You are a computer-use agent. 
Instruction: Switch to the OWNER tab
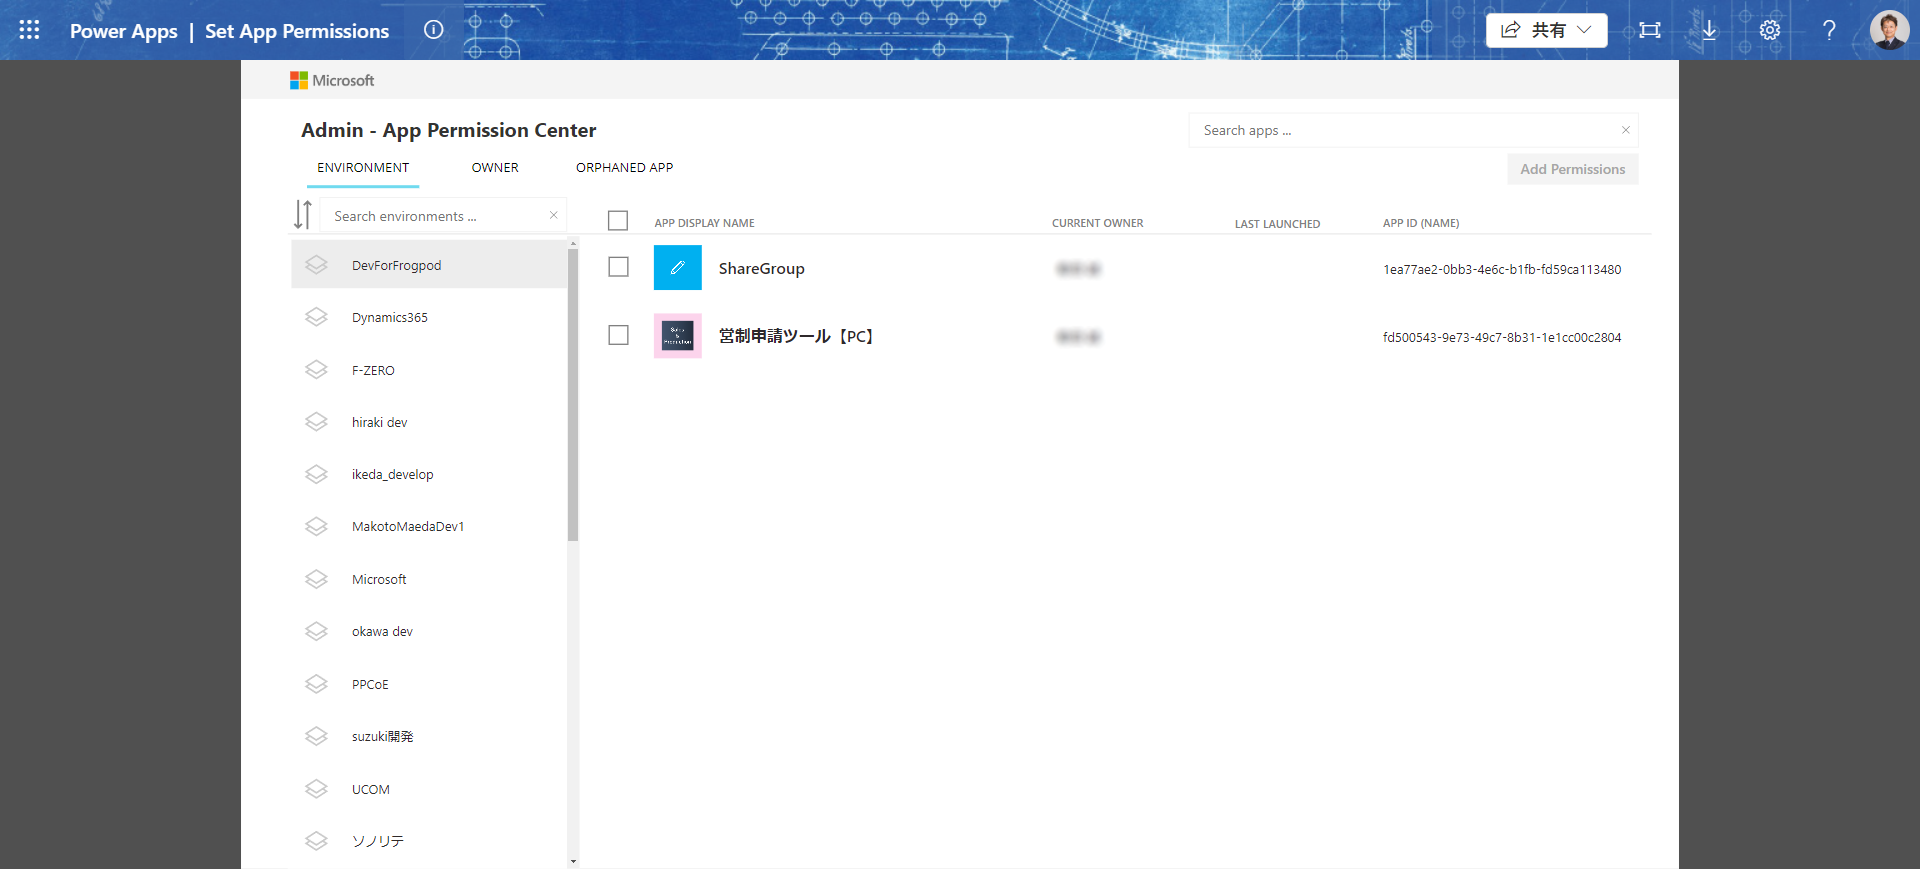point(495,168)
